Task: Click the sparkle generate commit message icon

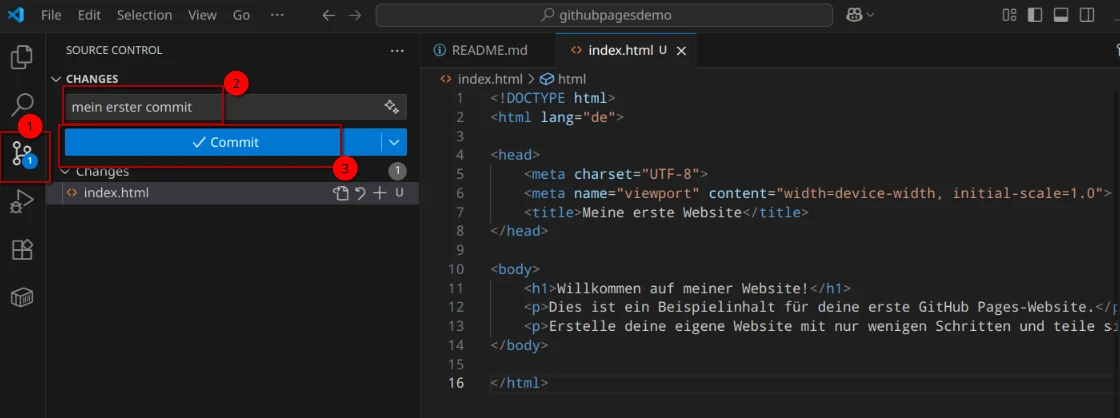Action: [392, 107]
